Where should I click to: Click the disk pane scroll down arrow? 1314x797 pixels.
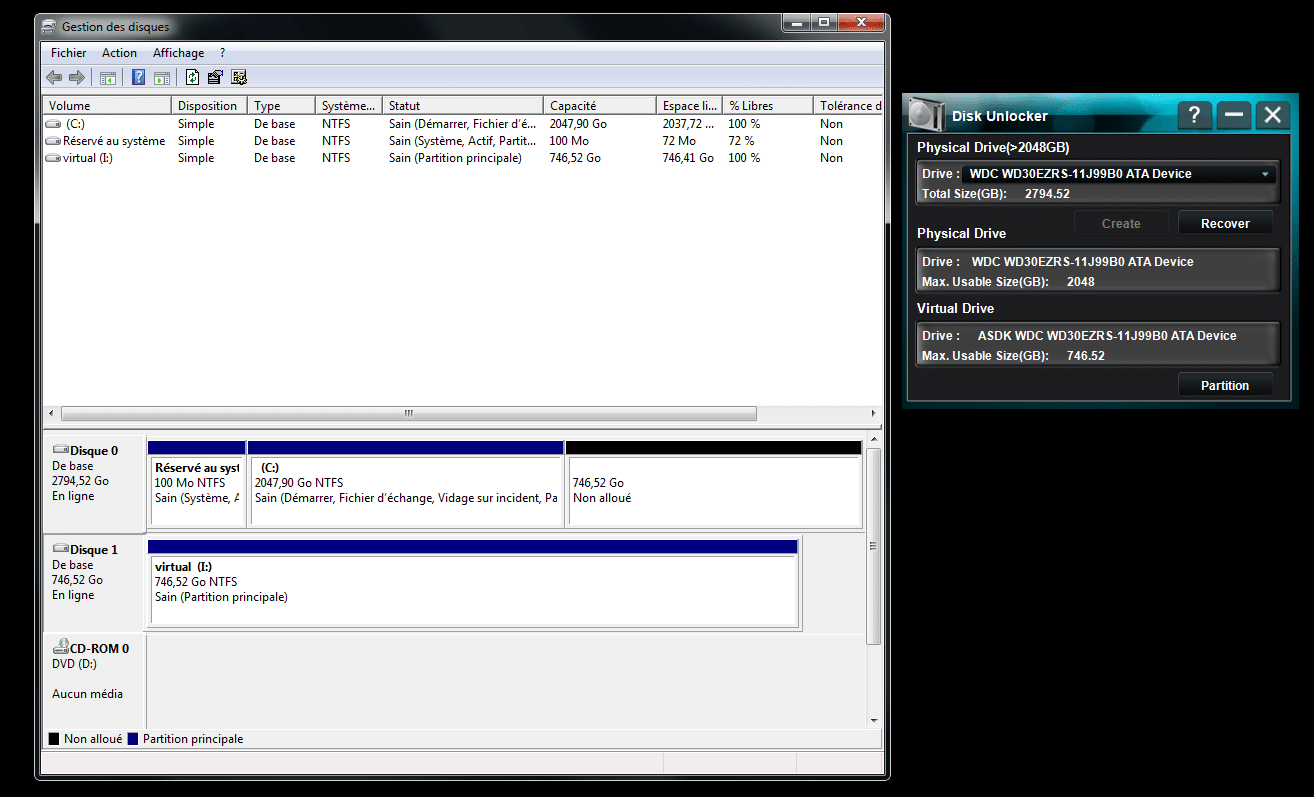[x=873, y=720]
